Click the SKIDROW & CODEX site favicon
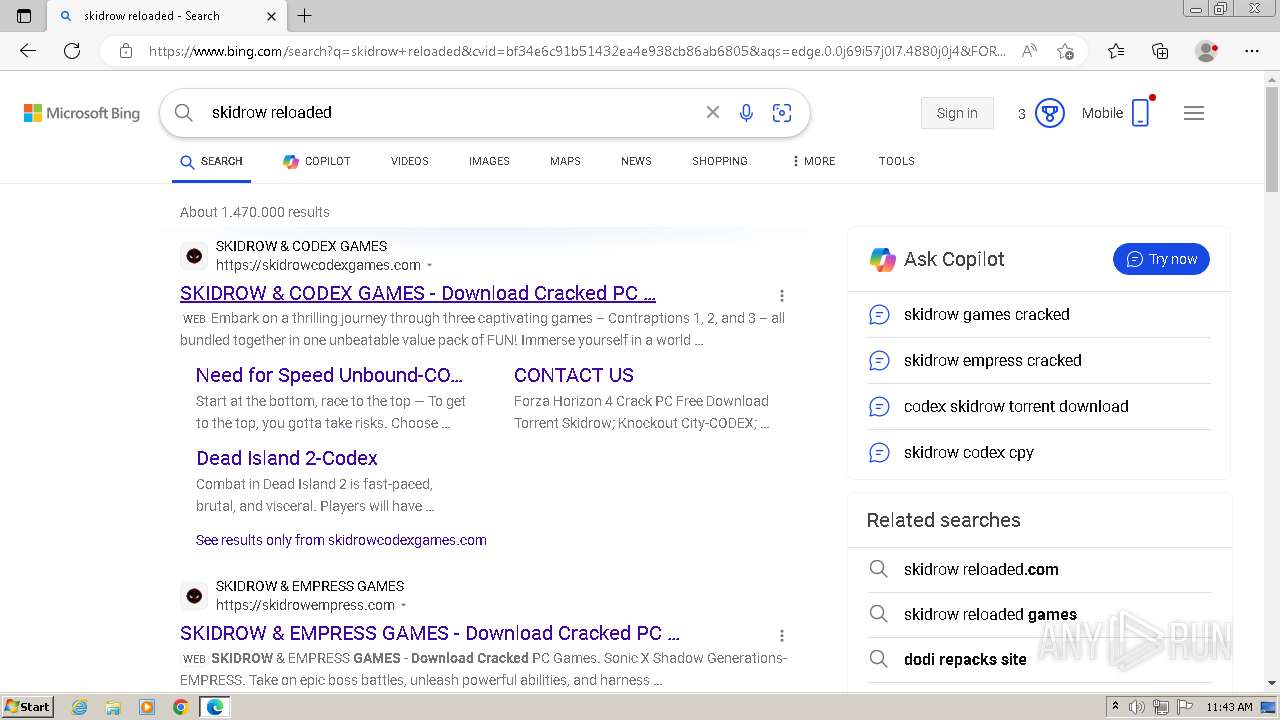The width and height of the screenshot is (1280, 720). click(194, 256)
